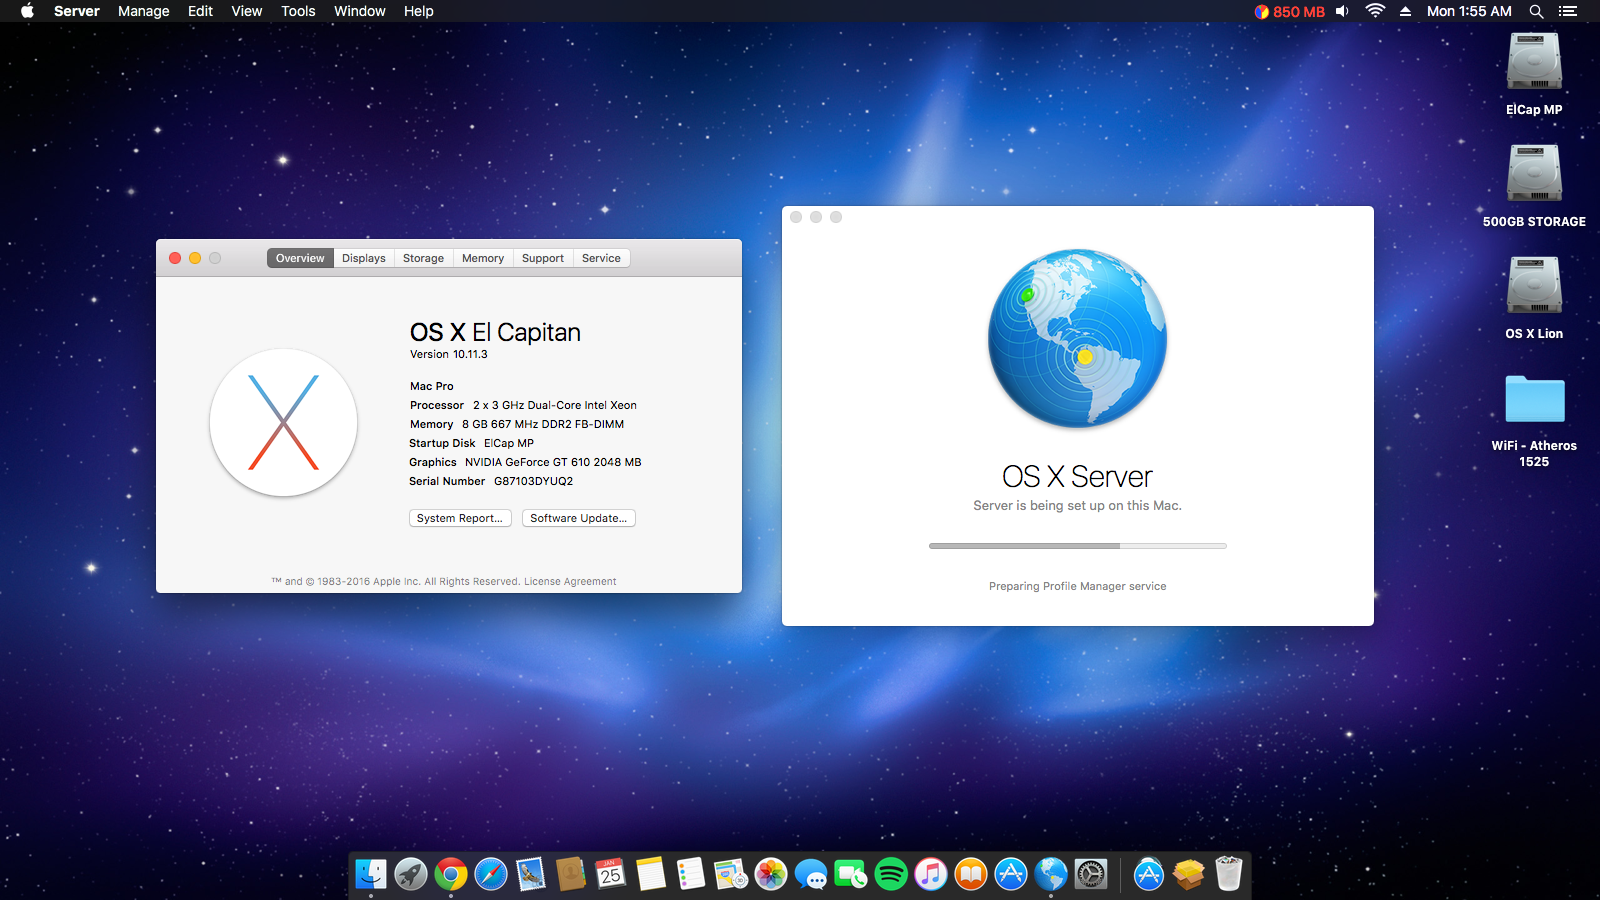
Task: Open Finder from the Dock
Action: click(x=371, y=875)
